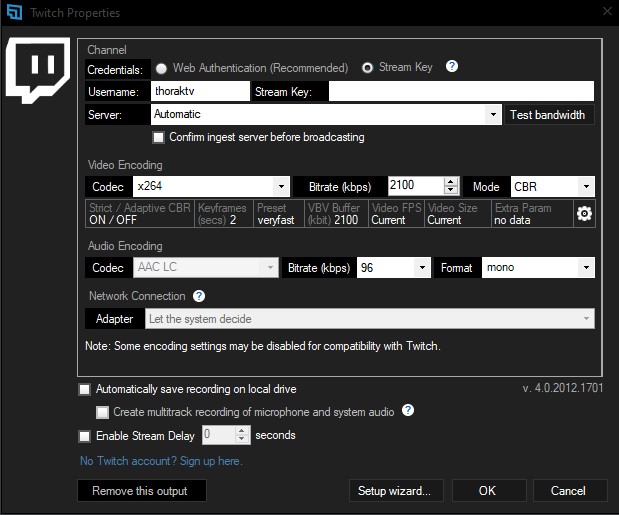The image size is (619, 515).
Task: Click XSplit logo in title bar
Action: click(x=13, y=13)
